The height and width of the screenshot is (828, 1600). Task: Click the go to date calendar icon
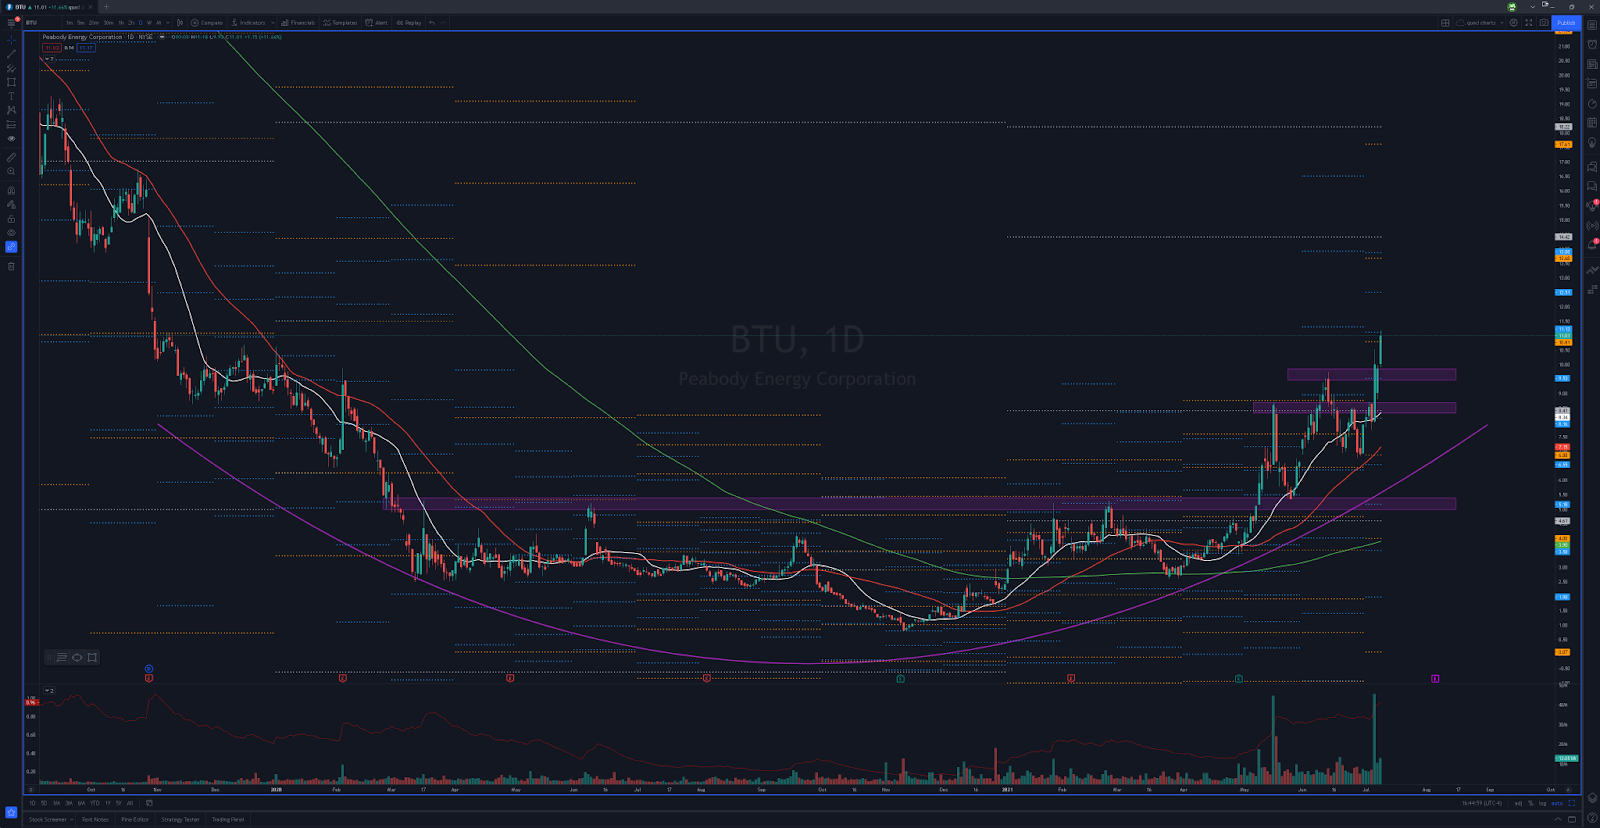click(x=149, y=803)
